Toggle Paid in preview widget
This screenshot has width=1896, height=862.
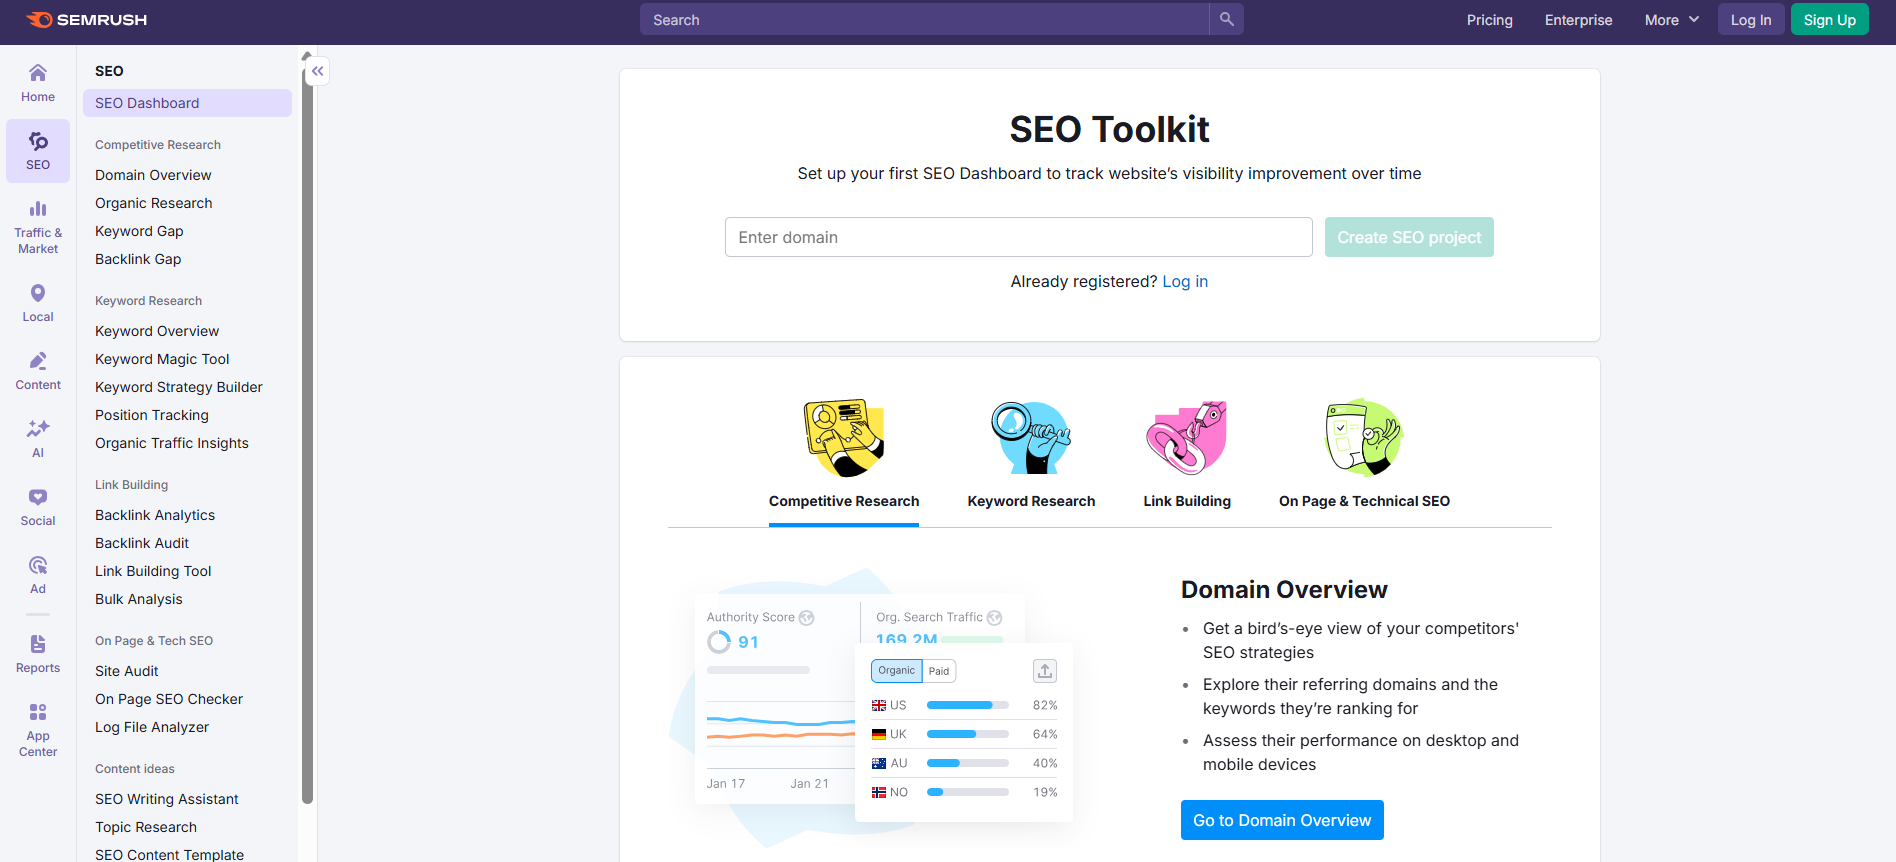coord(939,671)
